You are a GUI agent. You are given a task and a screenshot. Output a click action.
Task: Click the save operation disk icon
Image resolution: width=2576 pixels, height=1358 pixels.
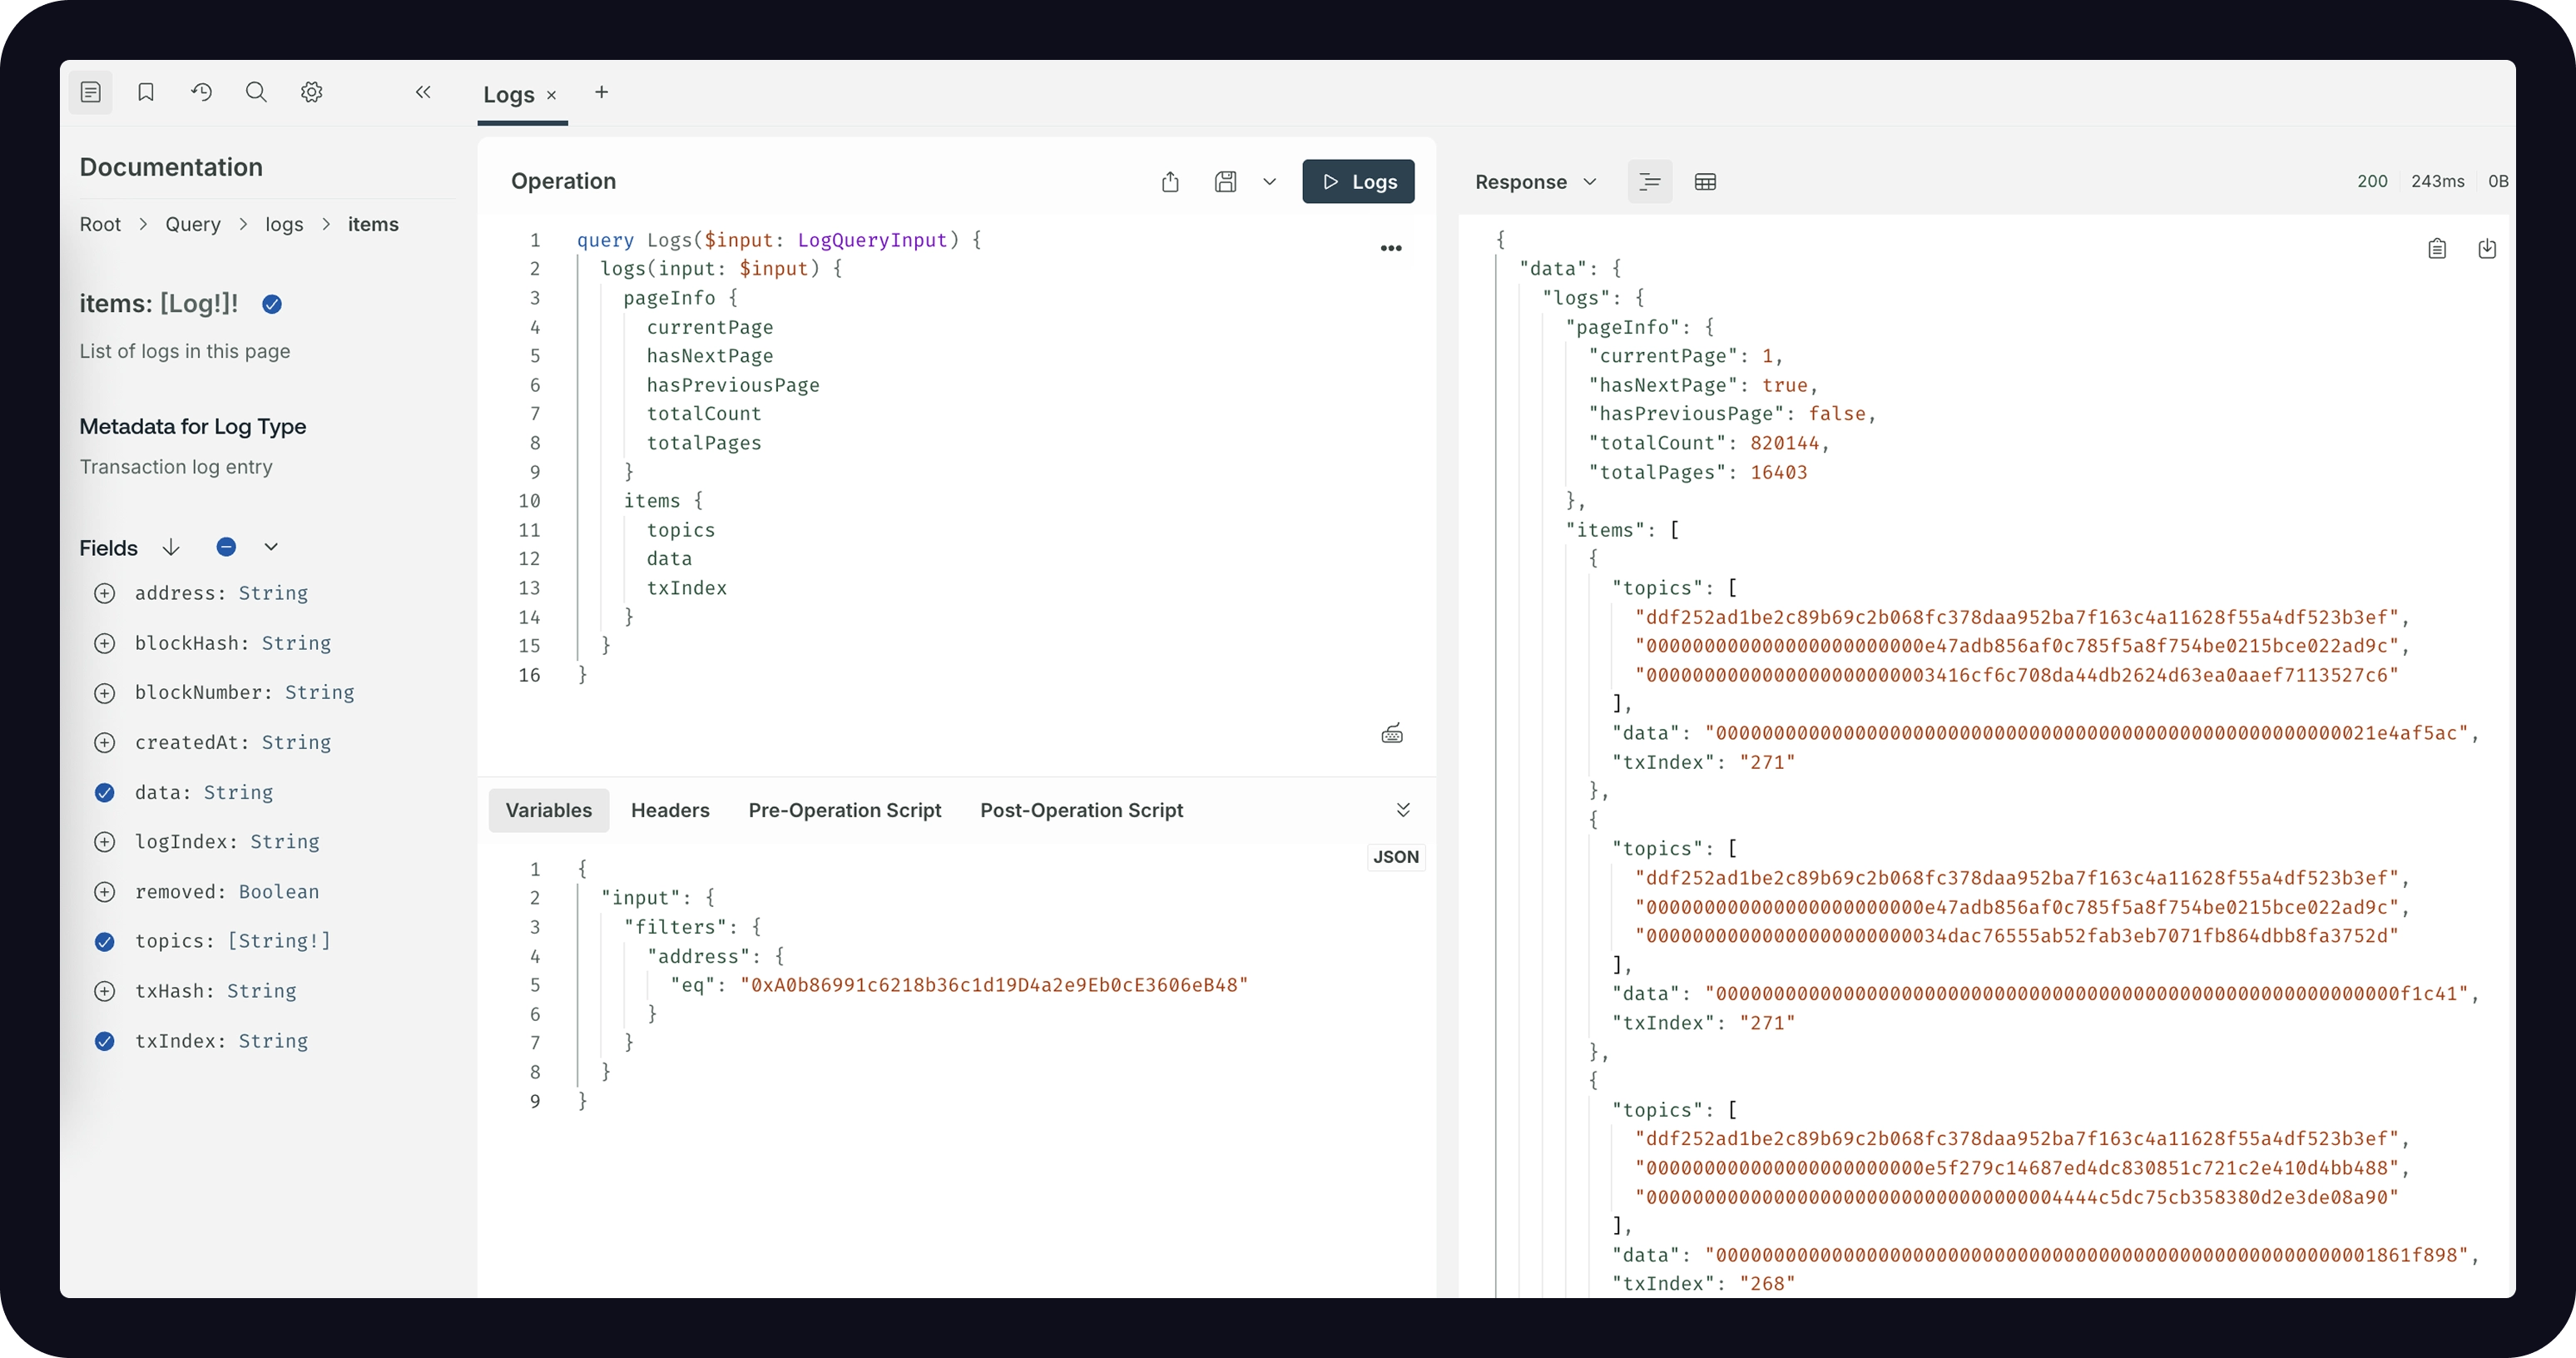click(1225, 182)
